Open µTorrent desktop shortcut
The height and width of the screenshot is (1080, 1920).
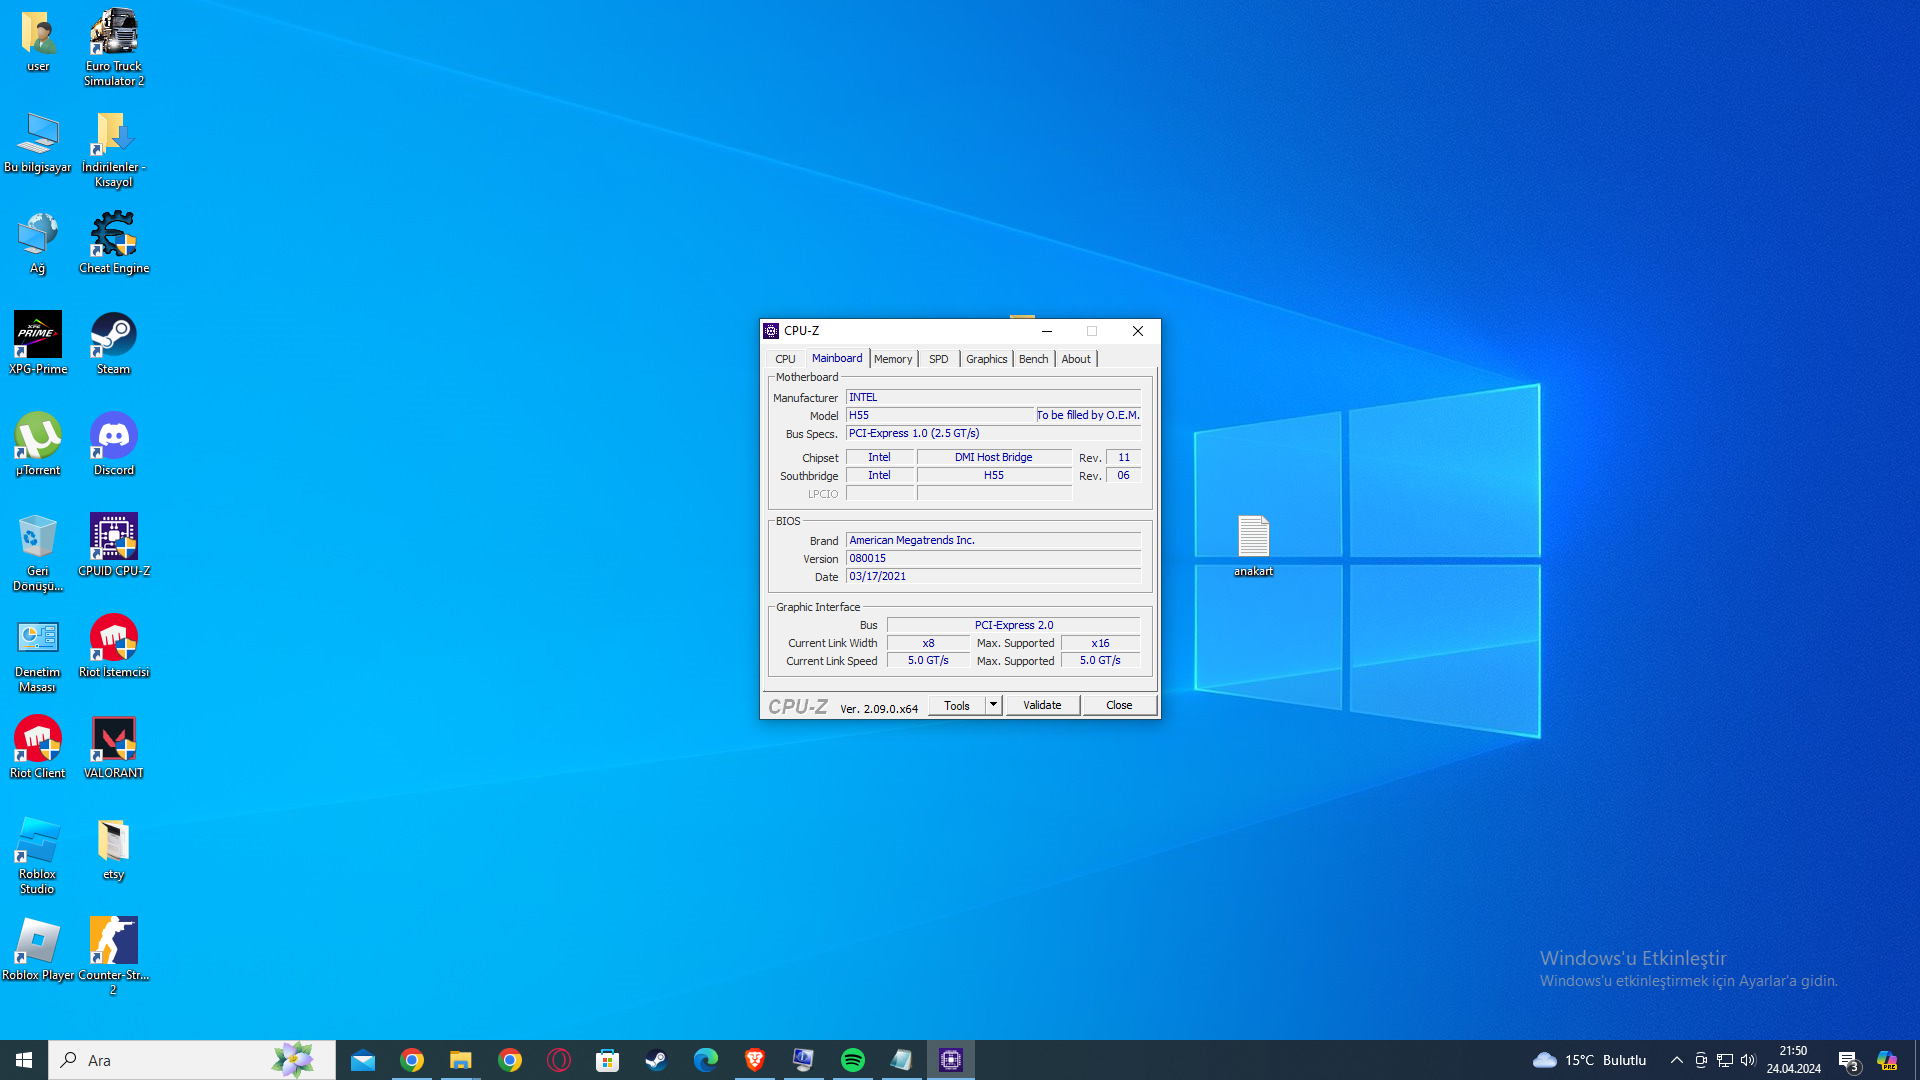tap(38, 445)
